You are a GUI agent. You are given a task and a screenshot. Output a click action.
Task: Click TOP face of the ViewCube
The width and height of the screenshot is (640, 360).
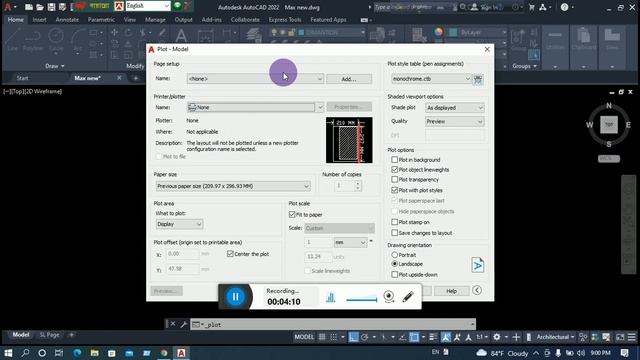point(609,124)
